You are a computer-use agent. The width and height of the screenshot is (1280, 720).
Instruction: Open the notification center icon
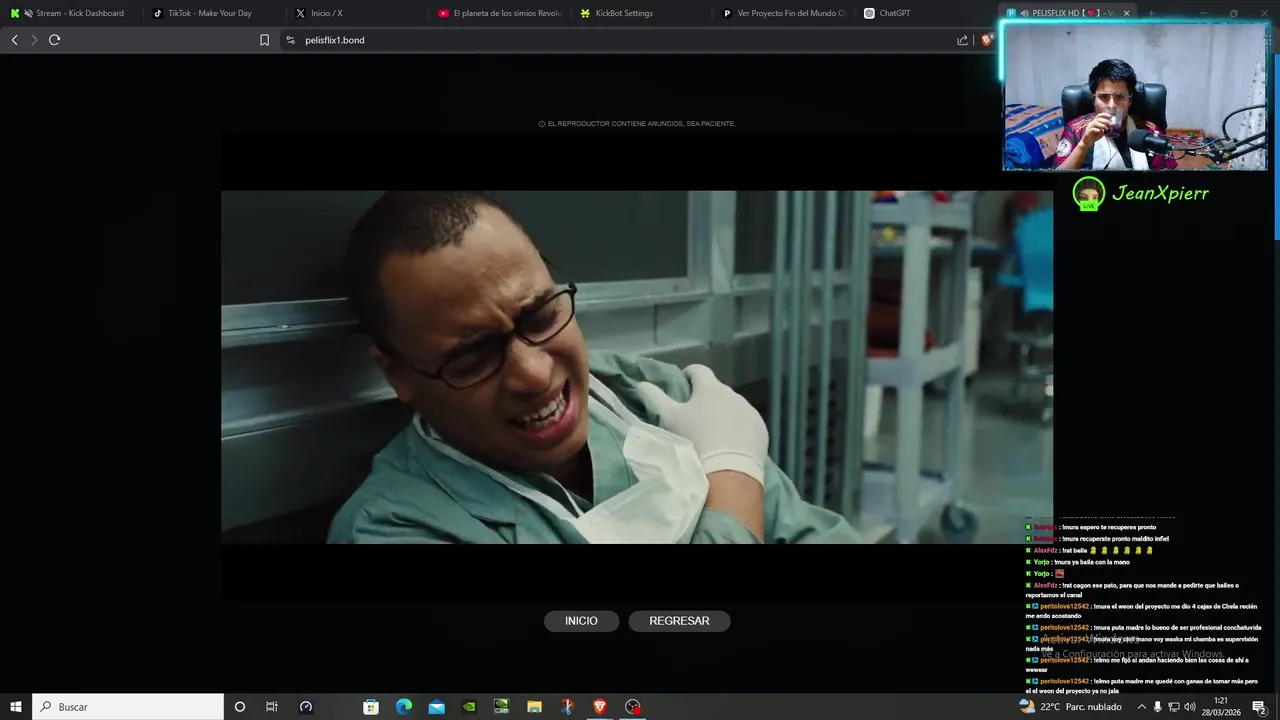[1259, 707]
